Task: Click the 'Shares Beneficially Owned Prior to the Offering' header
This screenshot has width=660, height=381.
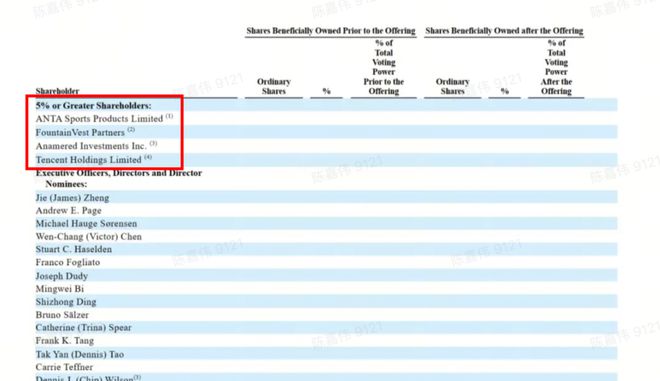Action: click(x=331, y=31)
